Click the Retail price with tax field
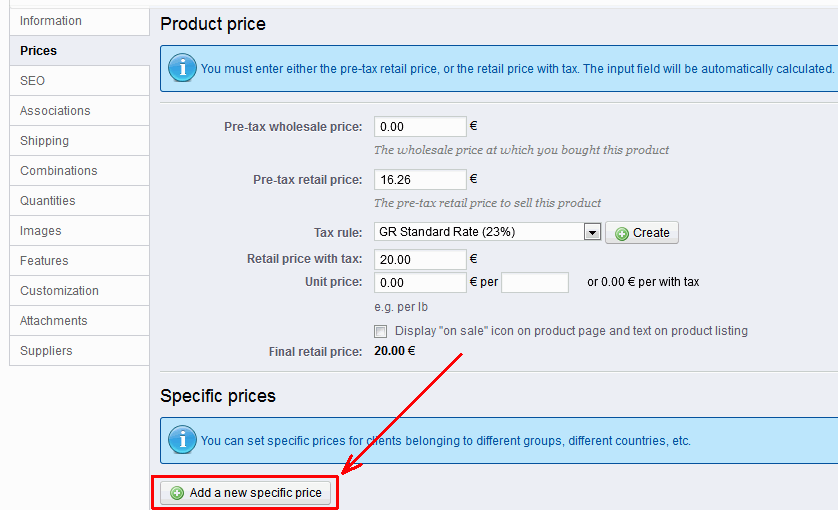Screen dimensions: 838x510 pyautogui.click(x=420, y=260)
